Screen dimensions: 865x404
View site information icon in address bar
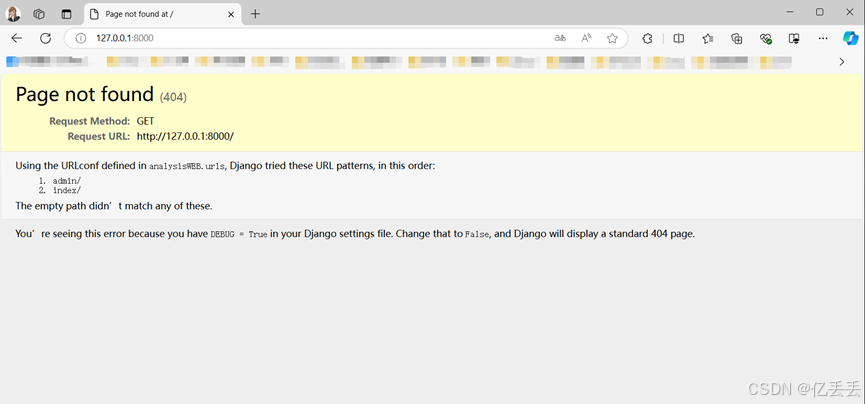pyautogui.click(x=81, y=38)
